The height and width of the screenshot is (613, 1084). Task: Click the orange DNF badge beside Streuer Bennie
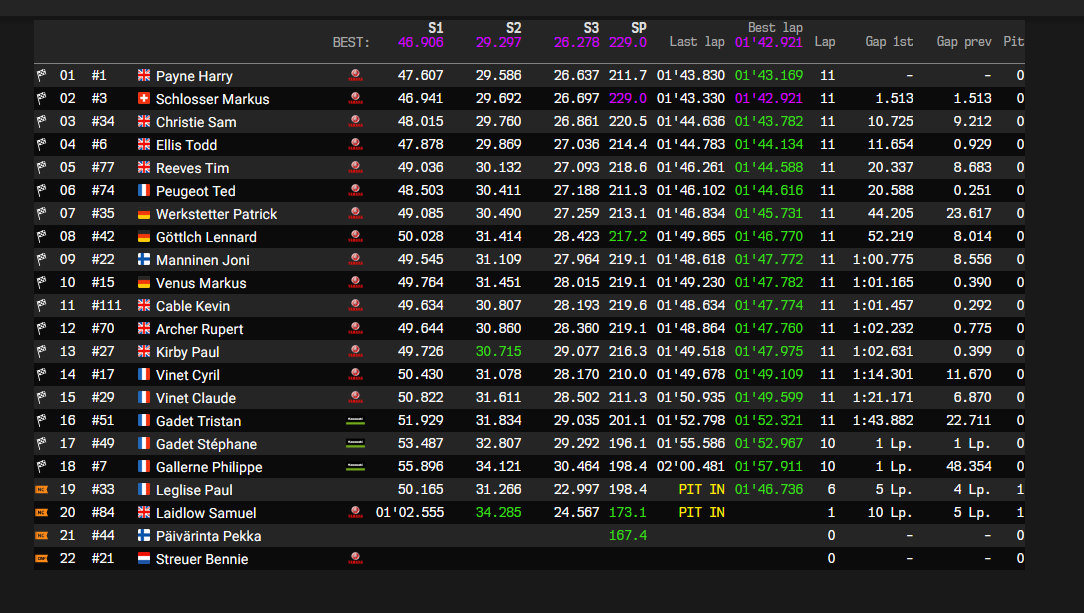[42, 559]
